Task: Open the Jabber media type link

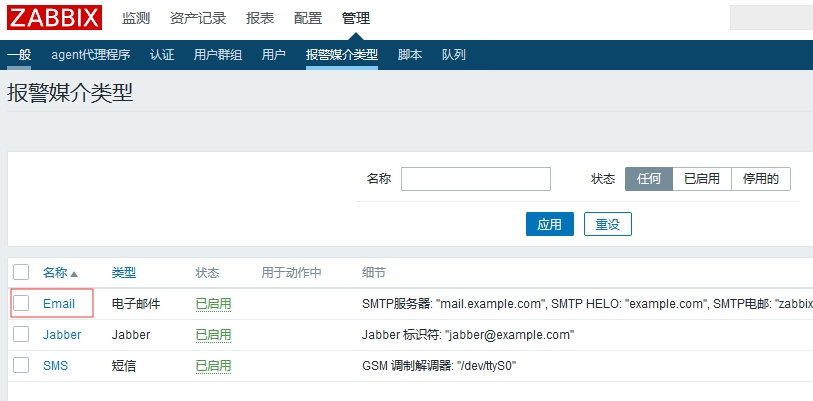Action: click(x=62, y=334)
